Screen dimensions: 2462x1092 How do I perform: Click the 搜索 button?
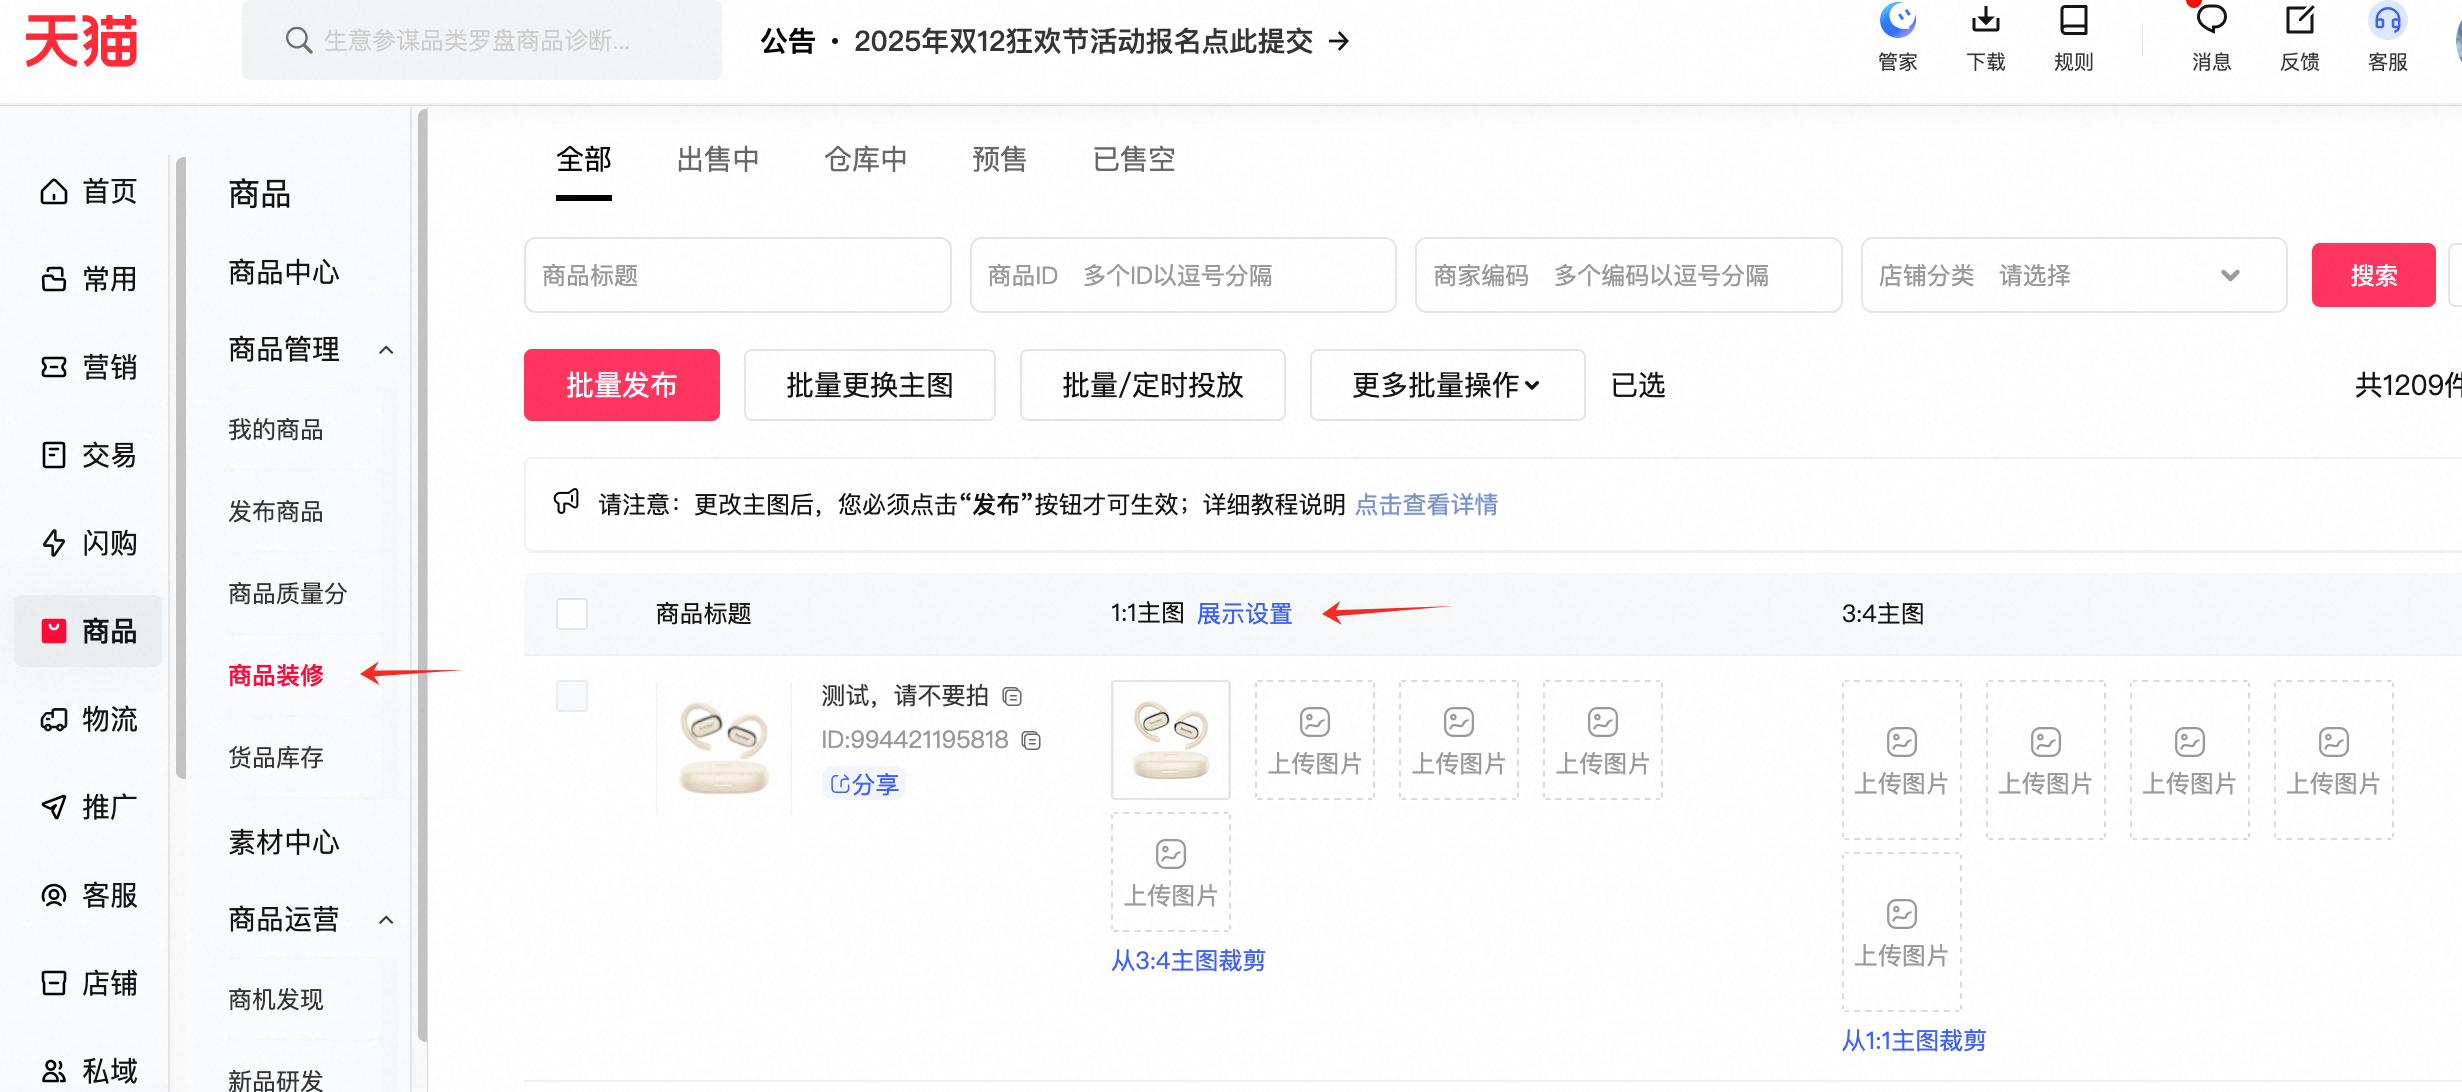(2373, 275)
